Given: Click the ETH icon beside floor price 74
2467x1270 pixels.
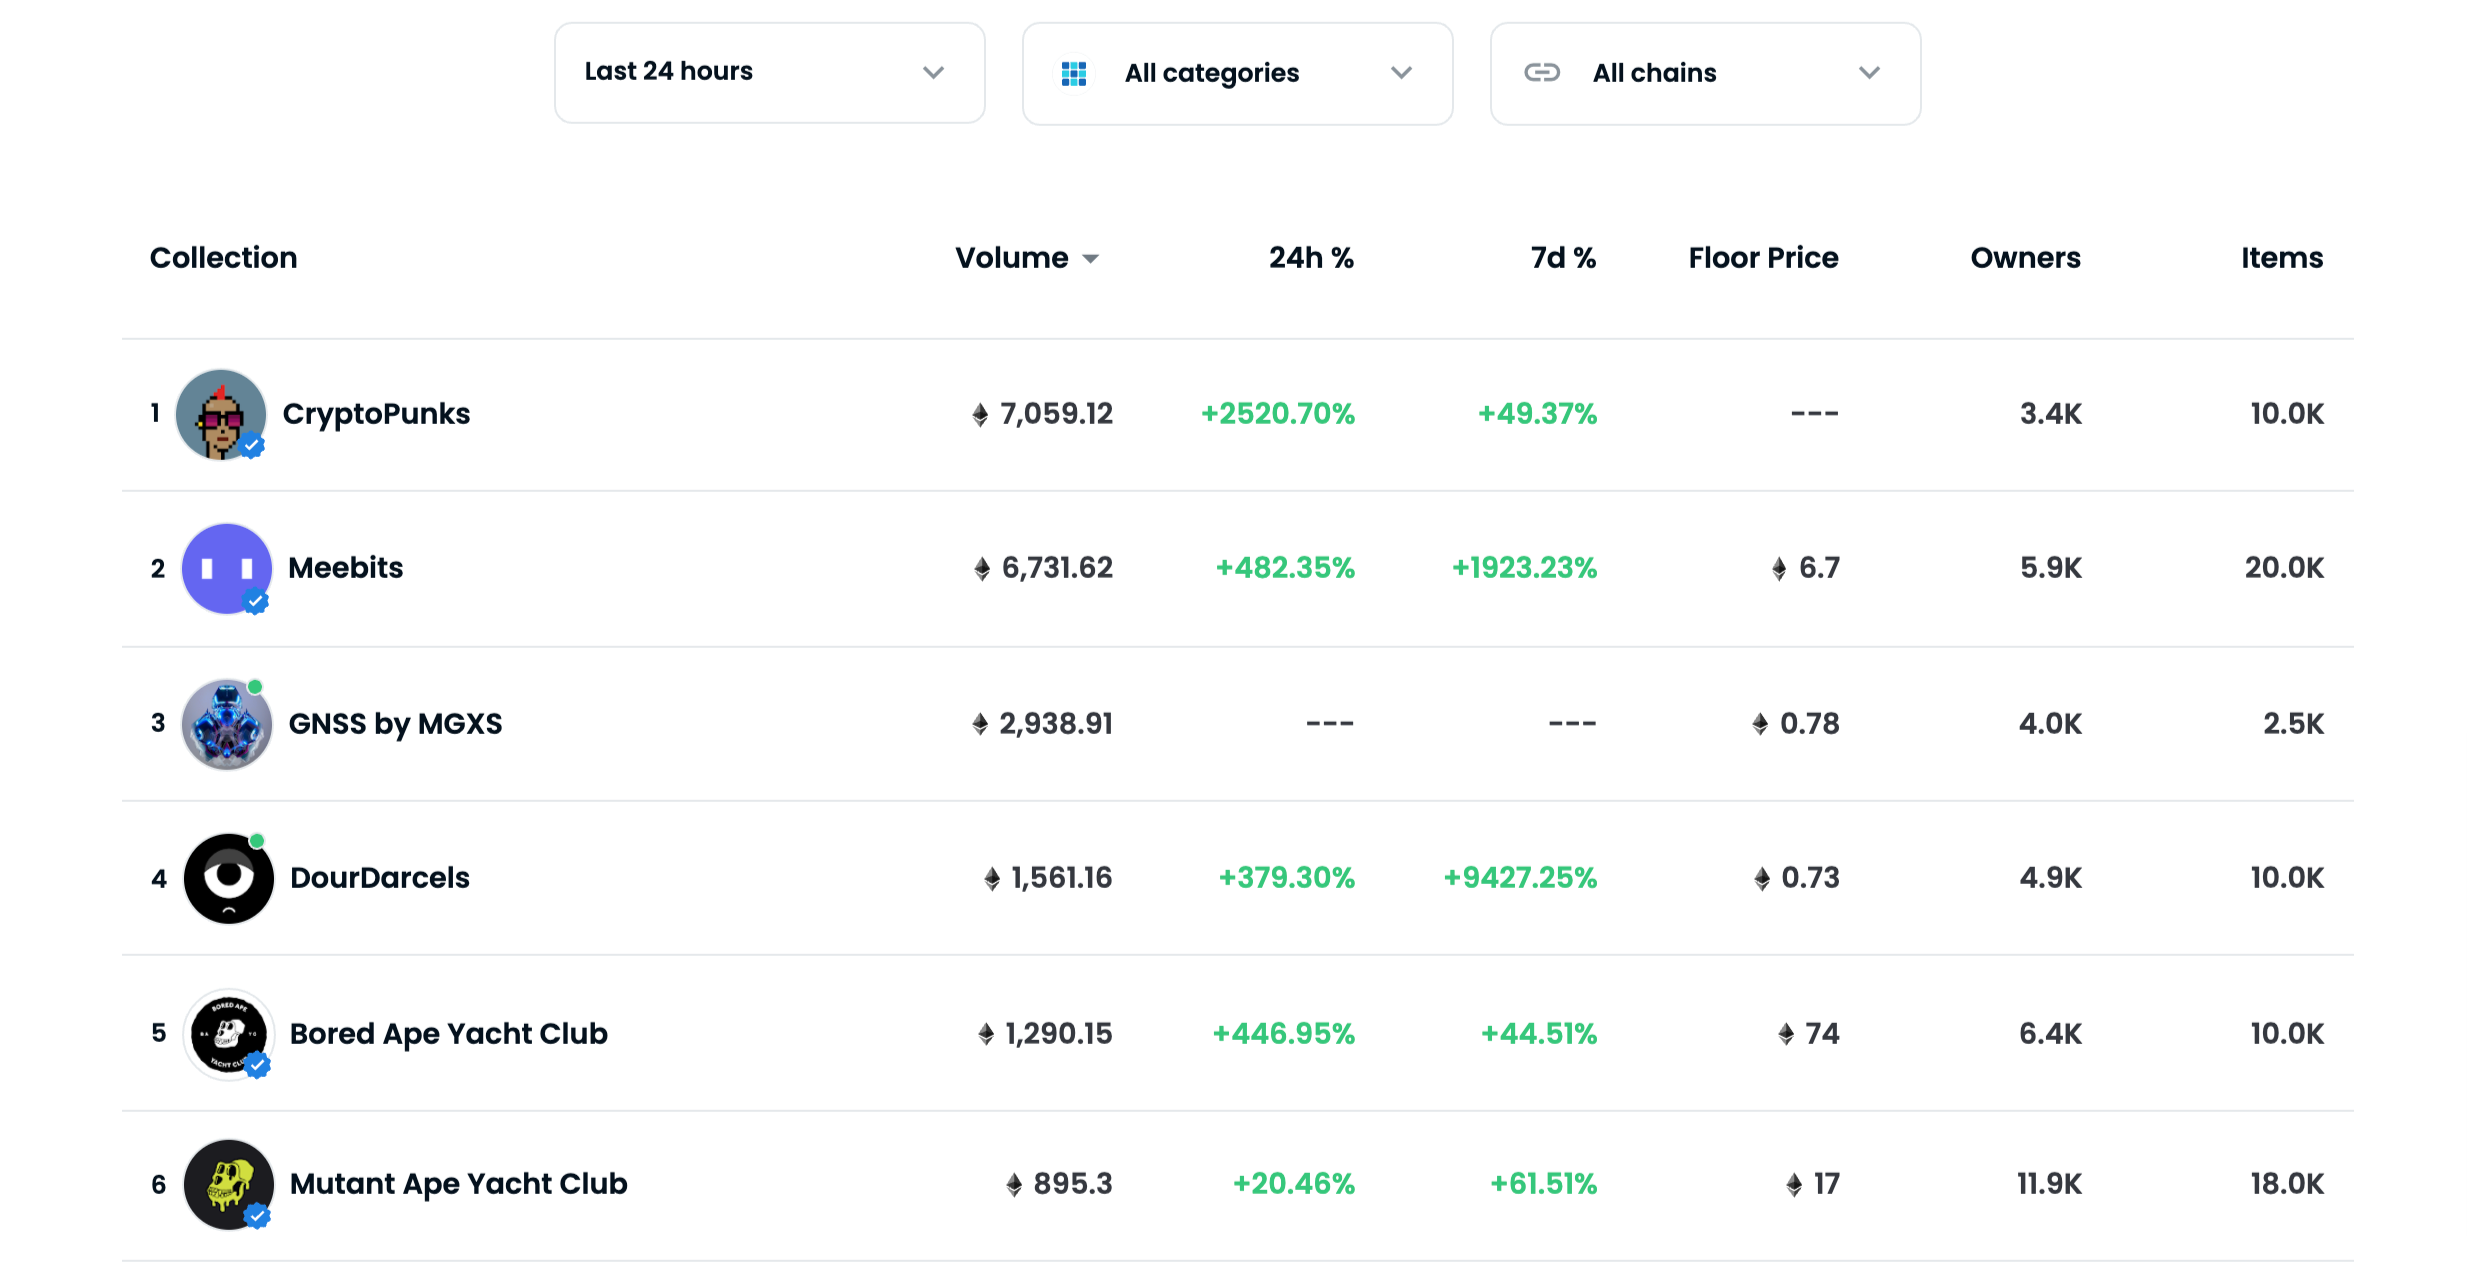Looking at the screenshot, I should [x=1786, y=1034].
